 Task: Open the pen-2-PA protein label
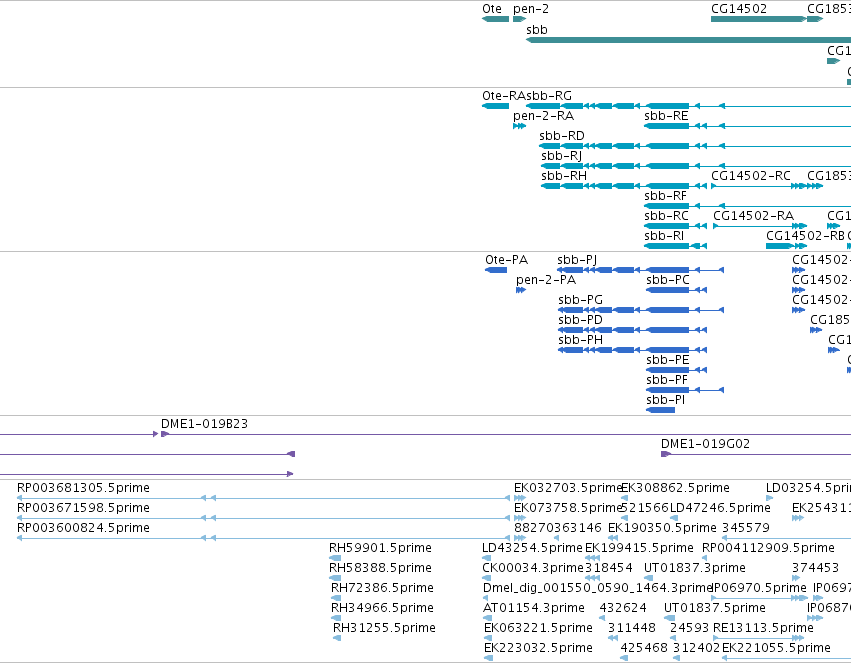(x=546, y=280)
